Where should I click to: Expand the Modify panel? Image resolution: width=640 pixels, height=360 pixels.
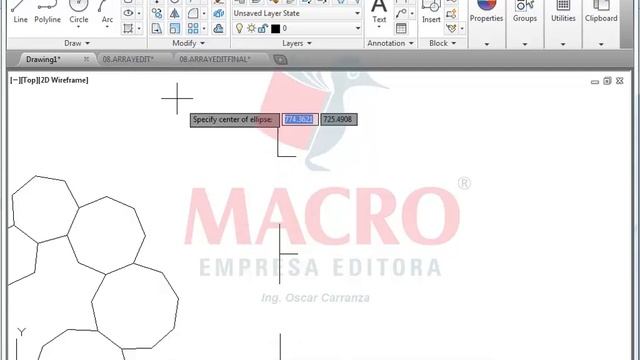tap(189, 43)
